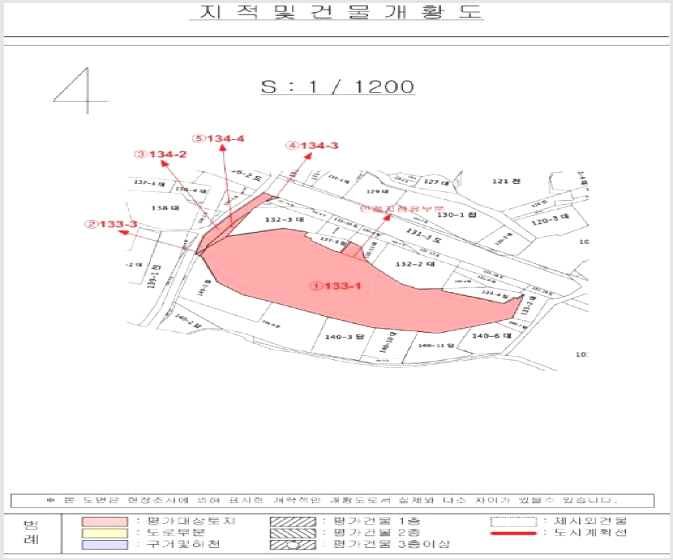The width and height of the screenshot is (673, 560).
Task: Select the ③134-2 red label
Action: [x=161, y=154]
